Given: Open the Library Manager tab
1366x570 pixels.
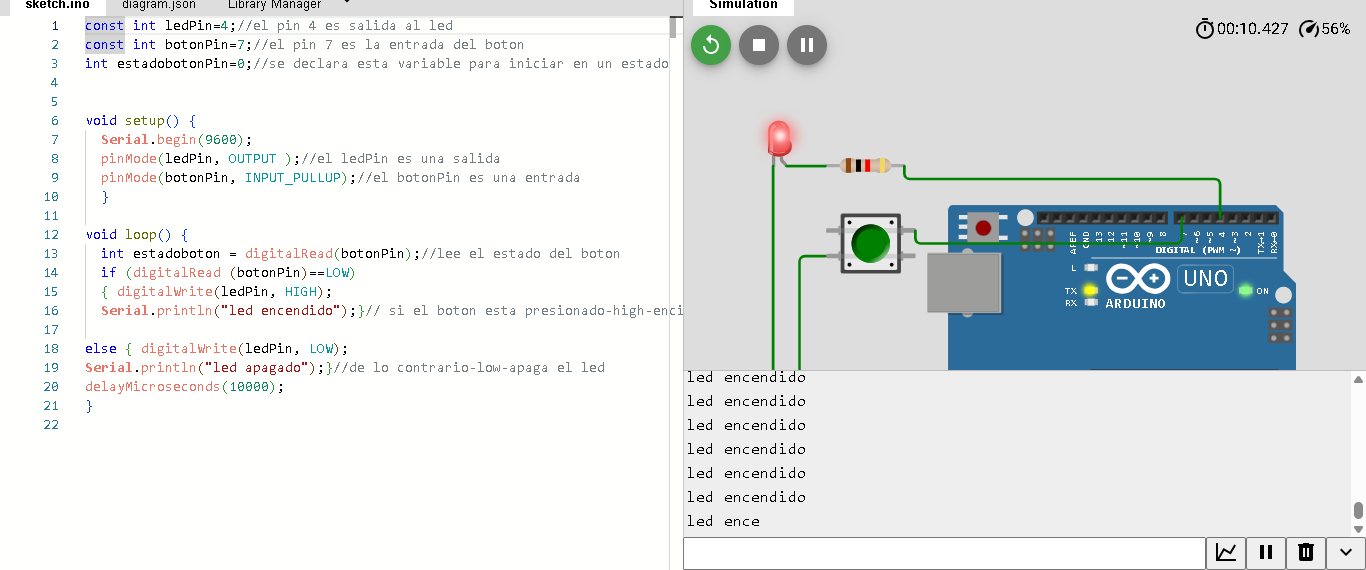Looking at the screenshot, I should (x=275, y=5).
